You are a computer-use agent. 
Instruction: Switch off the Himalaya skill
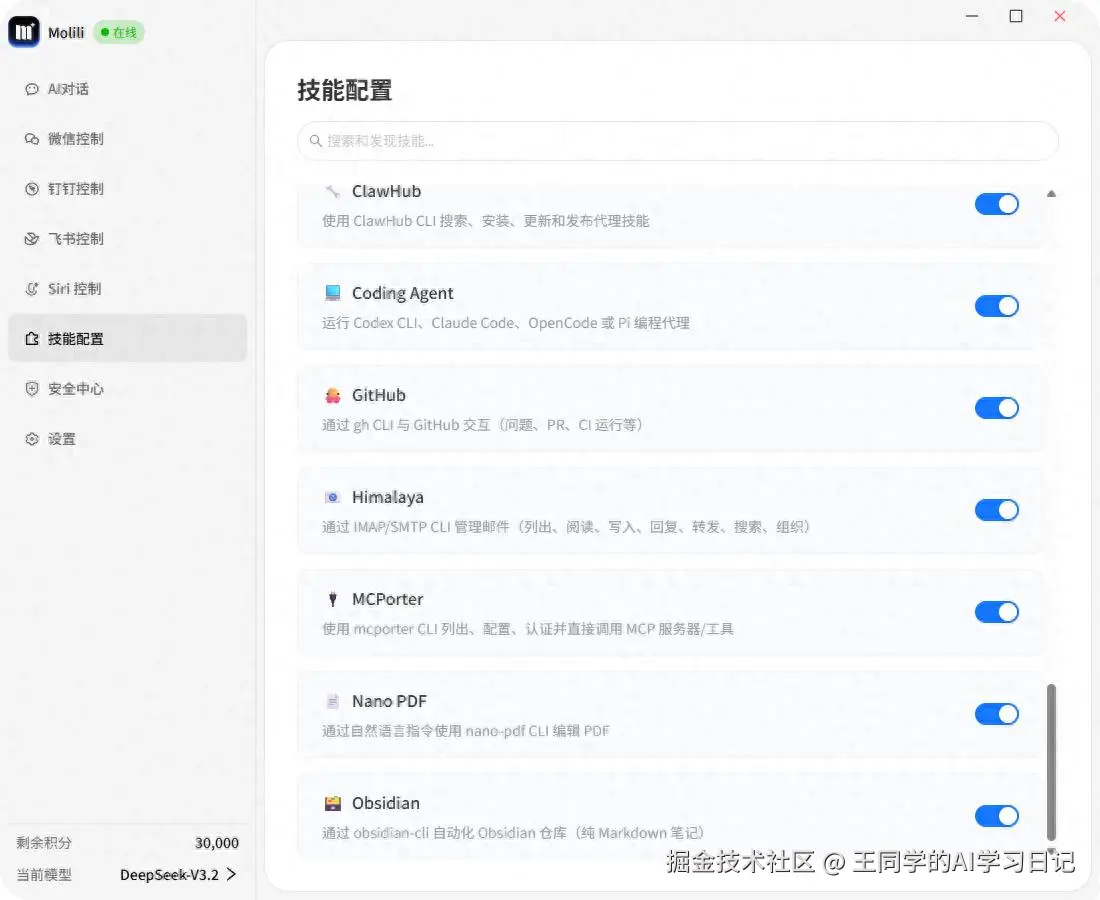pyautogui.click(x=996, y=510)
